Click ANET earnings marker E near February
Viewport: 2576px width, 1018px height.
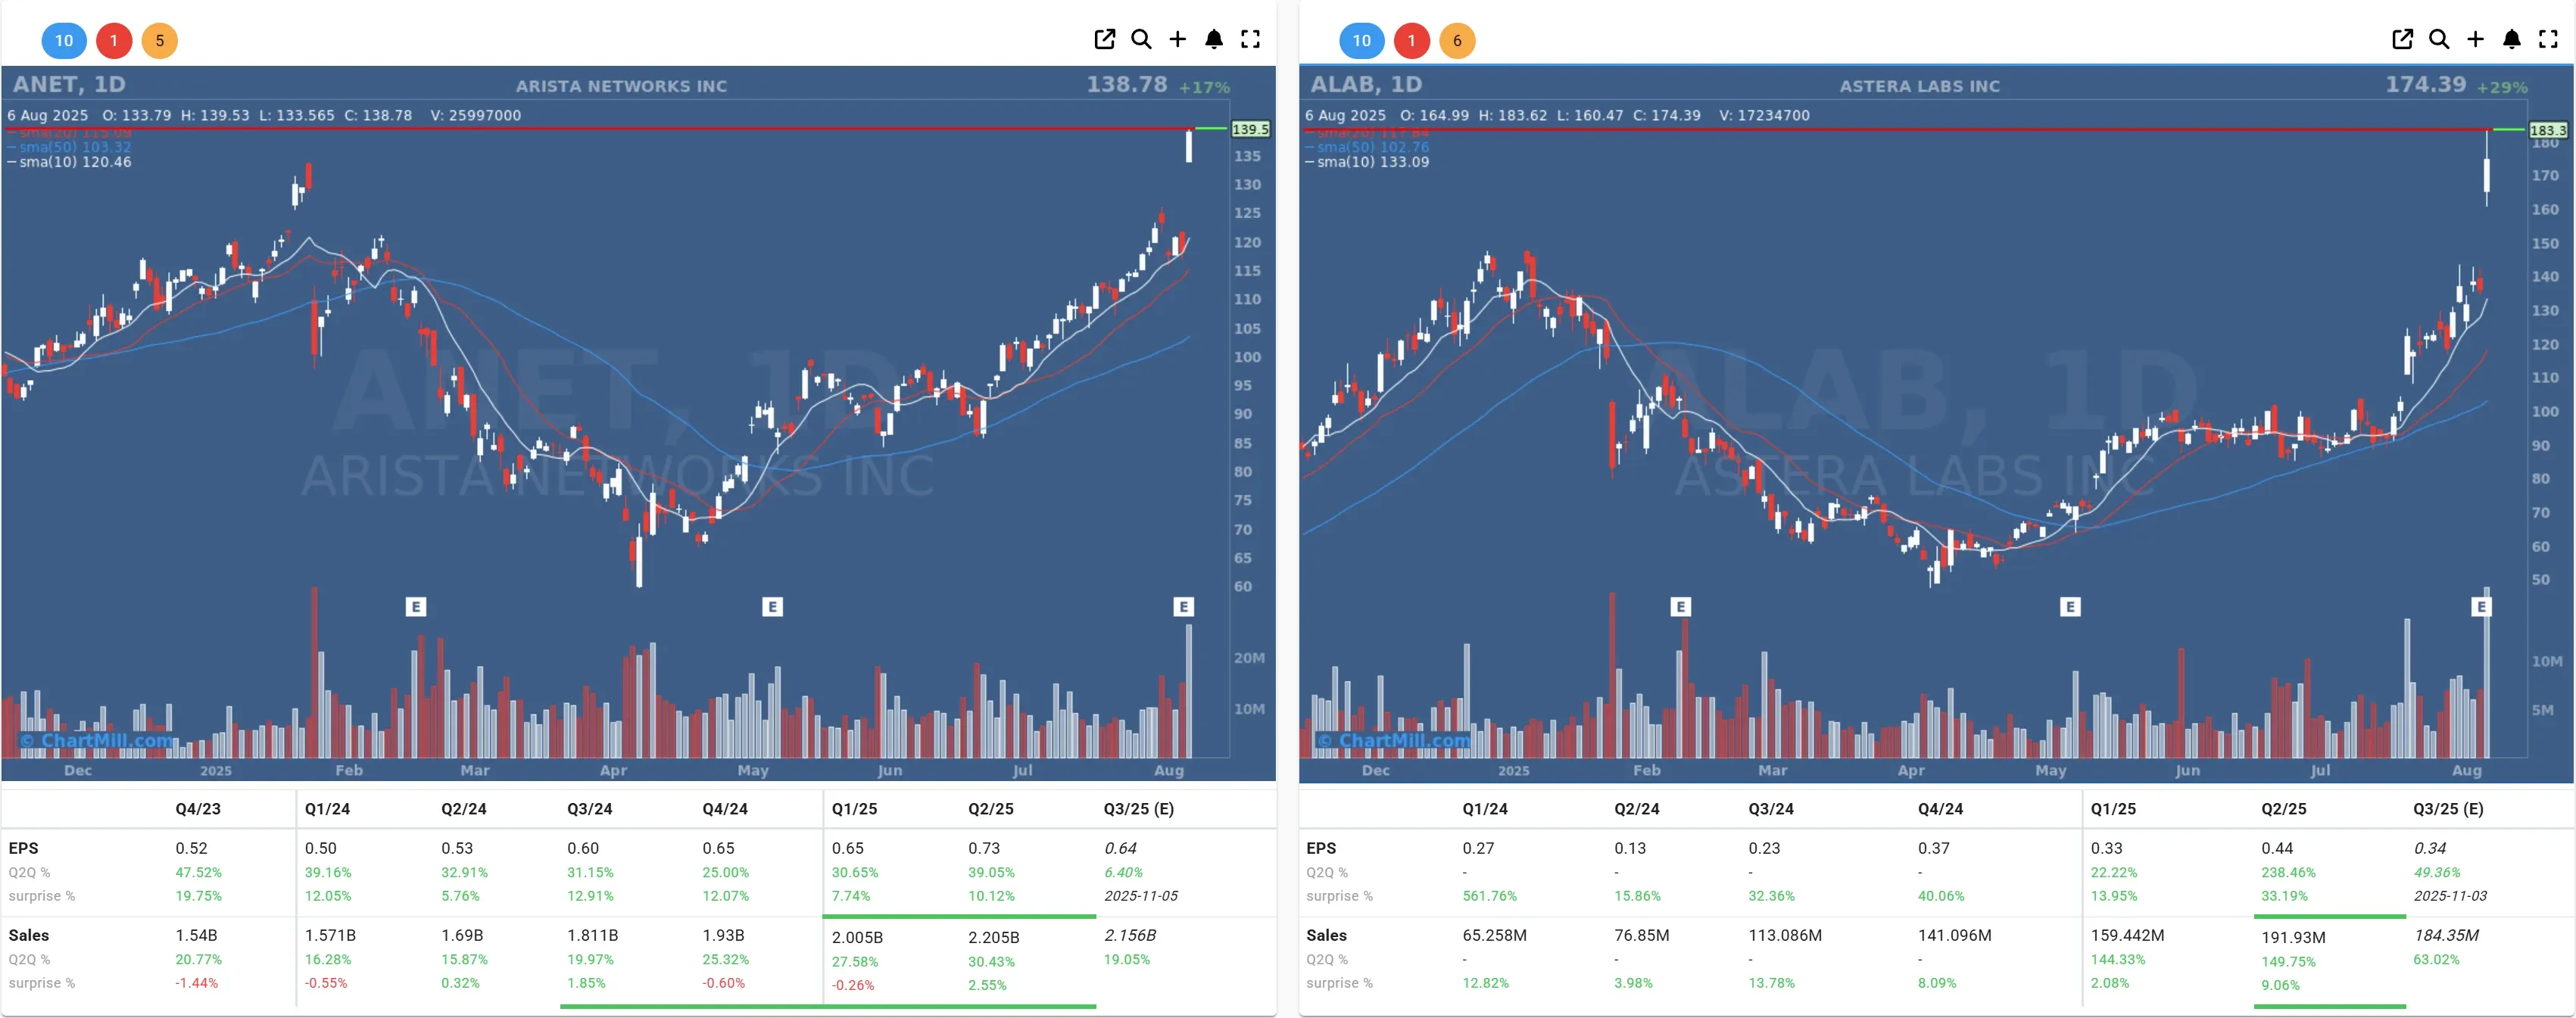[416, 606]
